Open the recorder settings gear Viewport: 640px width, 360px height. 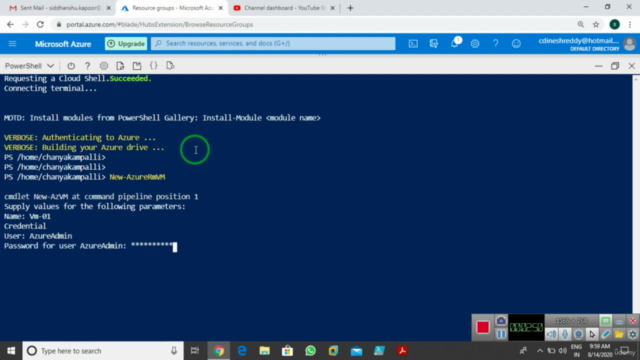click(633, 334)
